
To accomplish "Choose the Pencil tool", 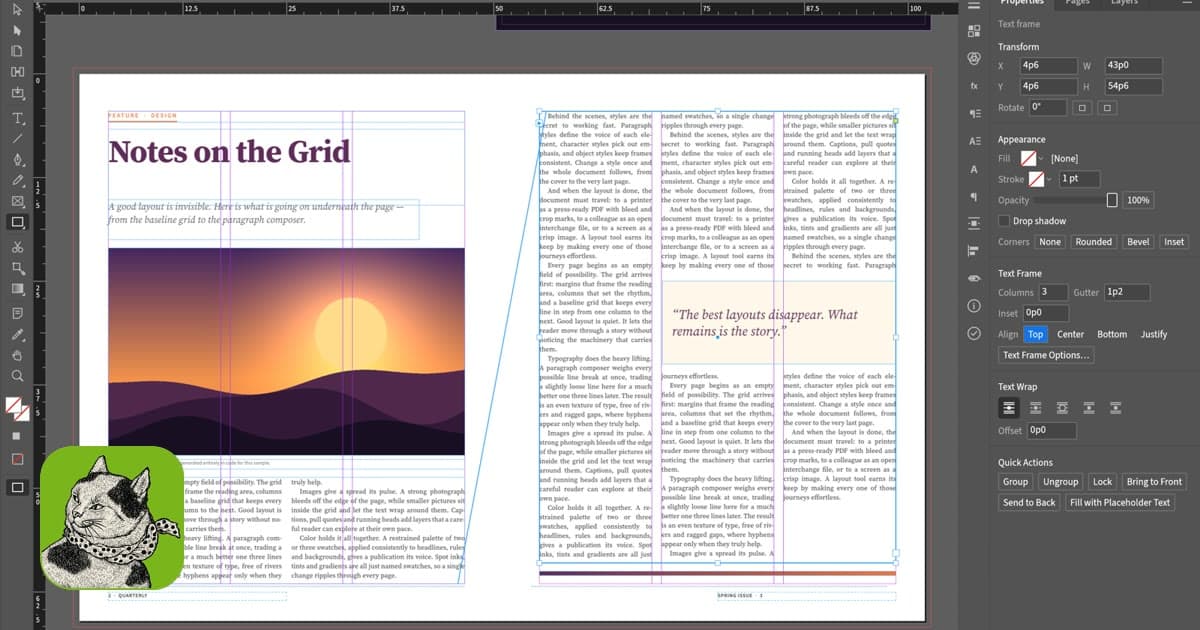I will 18,181.
